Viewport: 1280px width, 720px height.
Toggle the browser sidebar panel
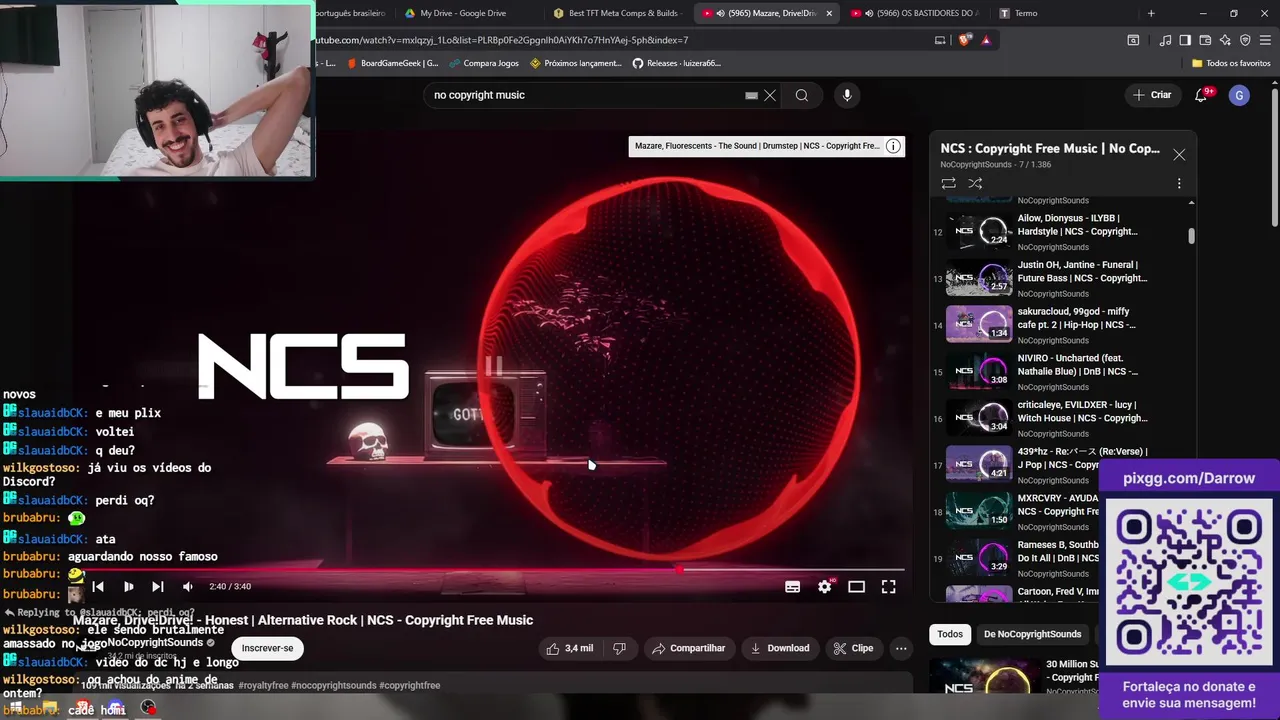click(1185, 40)
